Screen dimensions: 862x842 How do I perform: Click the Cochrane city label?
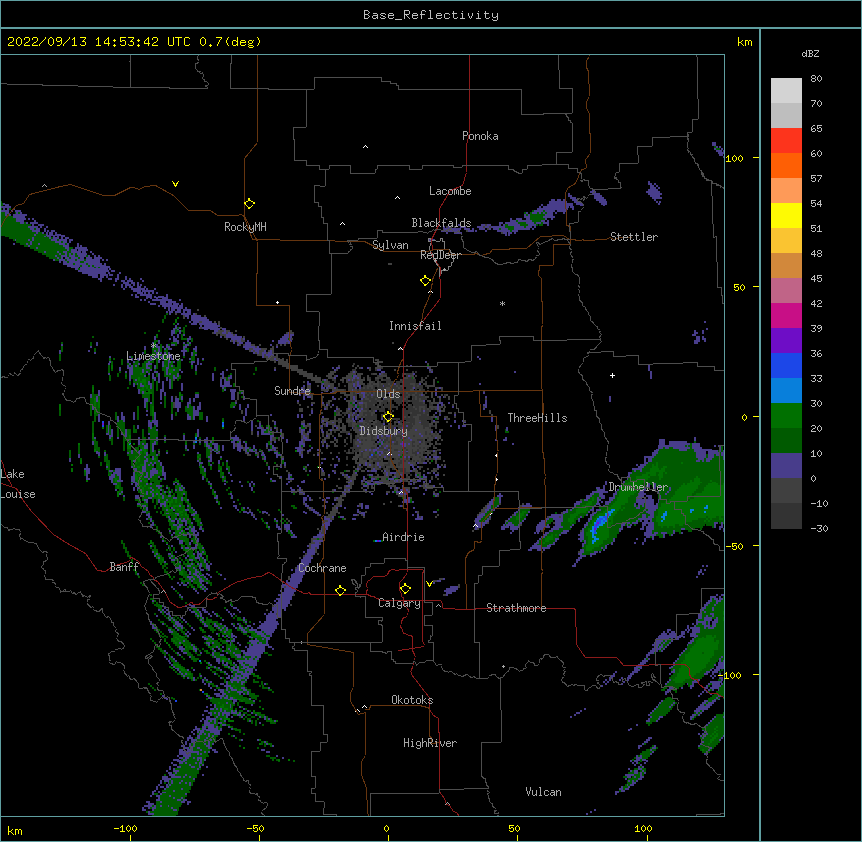(322, 568)
